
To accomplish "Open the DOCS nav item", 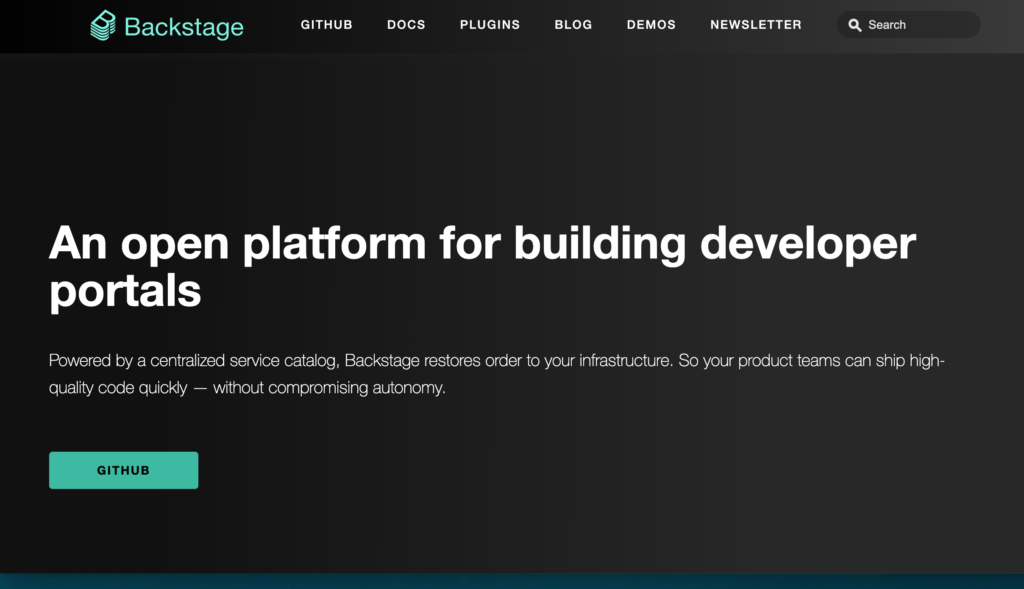I will click(406, 25).
